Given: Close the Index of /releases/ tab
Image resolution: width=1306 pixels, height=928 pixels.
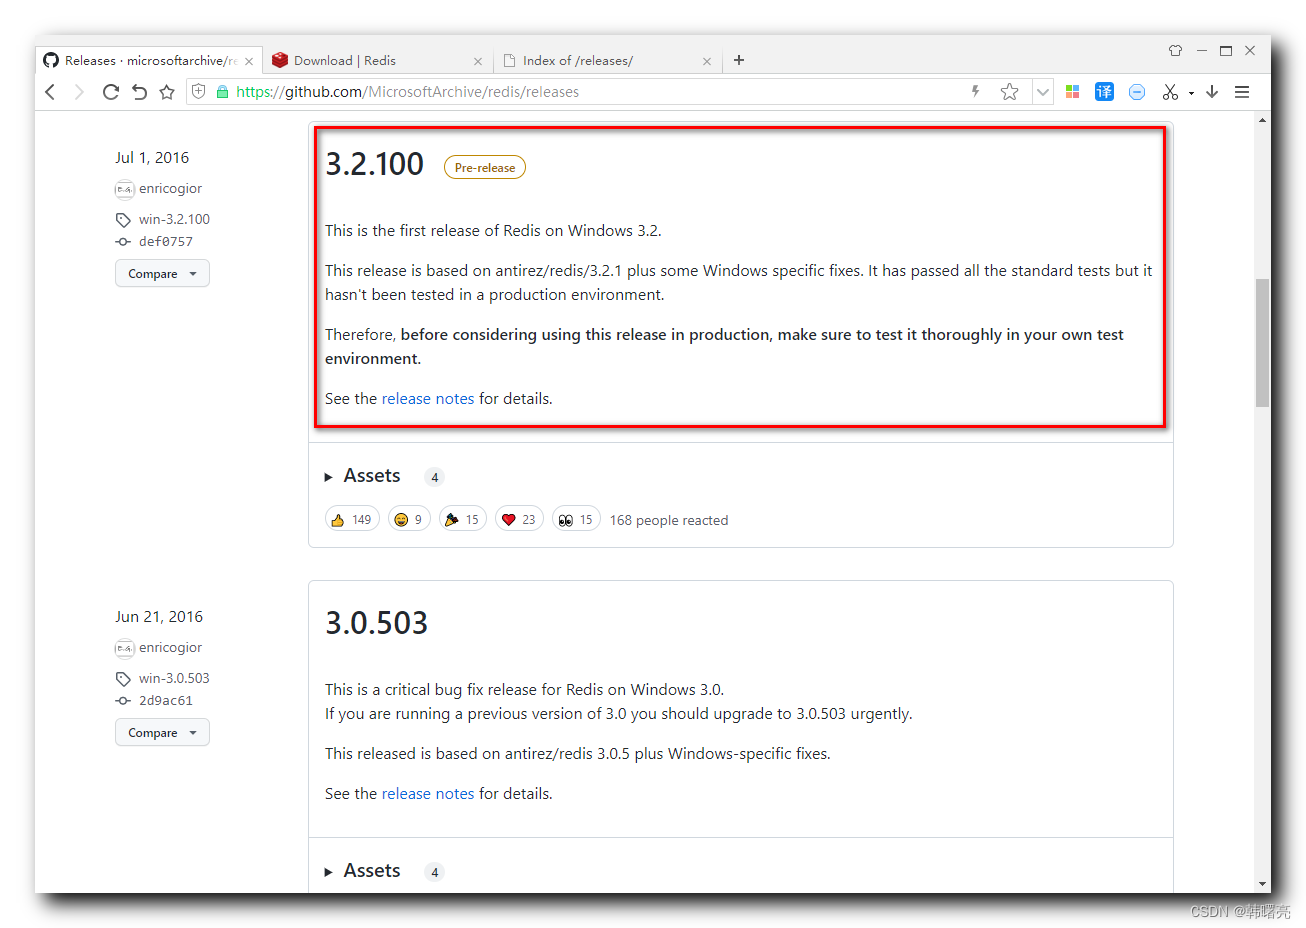Looking at the screenshot, I should click(706, 61).
